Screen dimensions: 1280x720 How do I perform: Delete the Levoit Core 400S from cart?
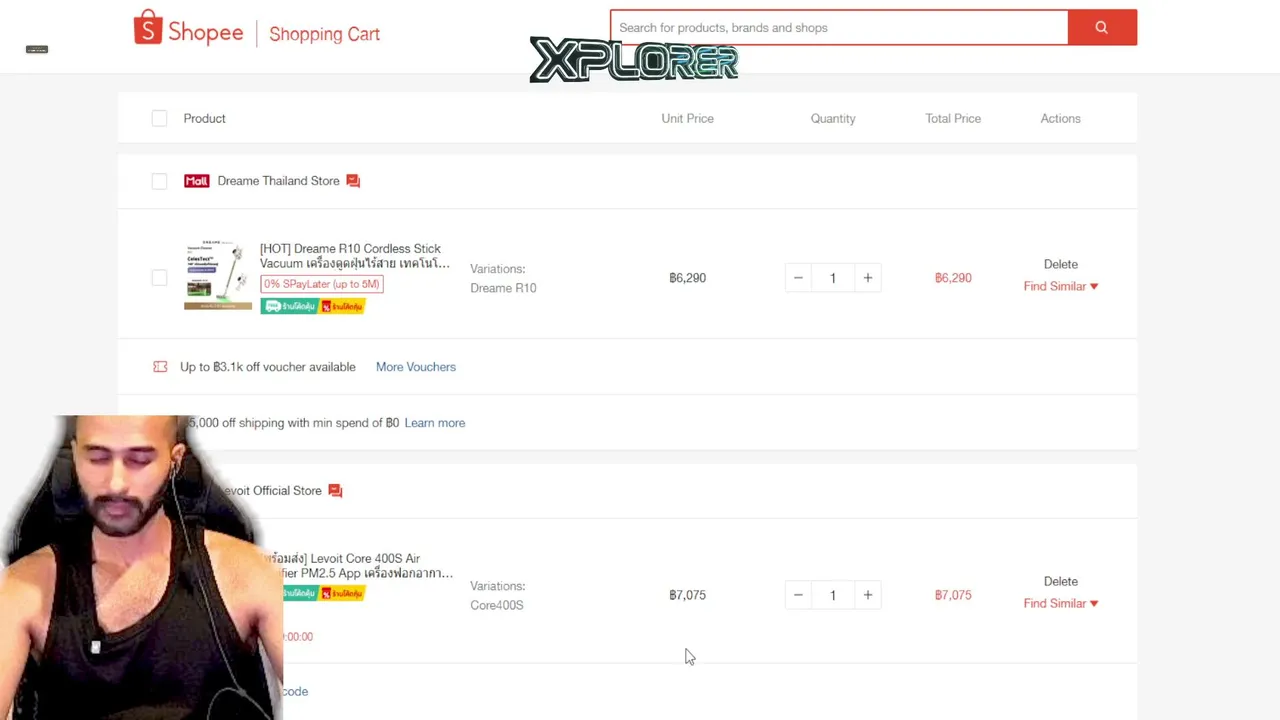pyautogui.click(x=1061, y=581)
